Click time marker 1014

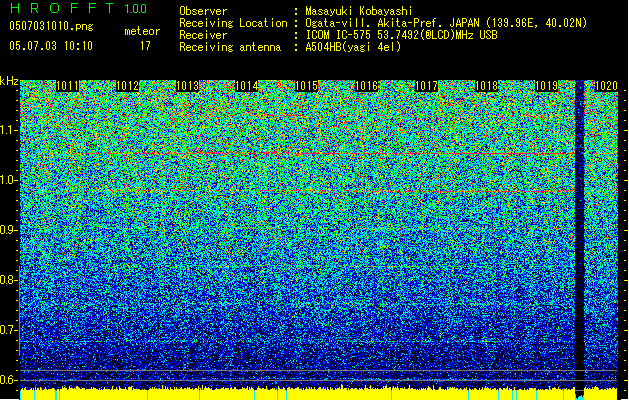pos(246,86)
